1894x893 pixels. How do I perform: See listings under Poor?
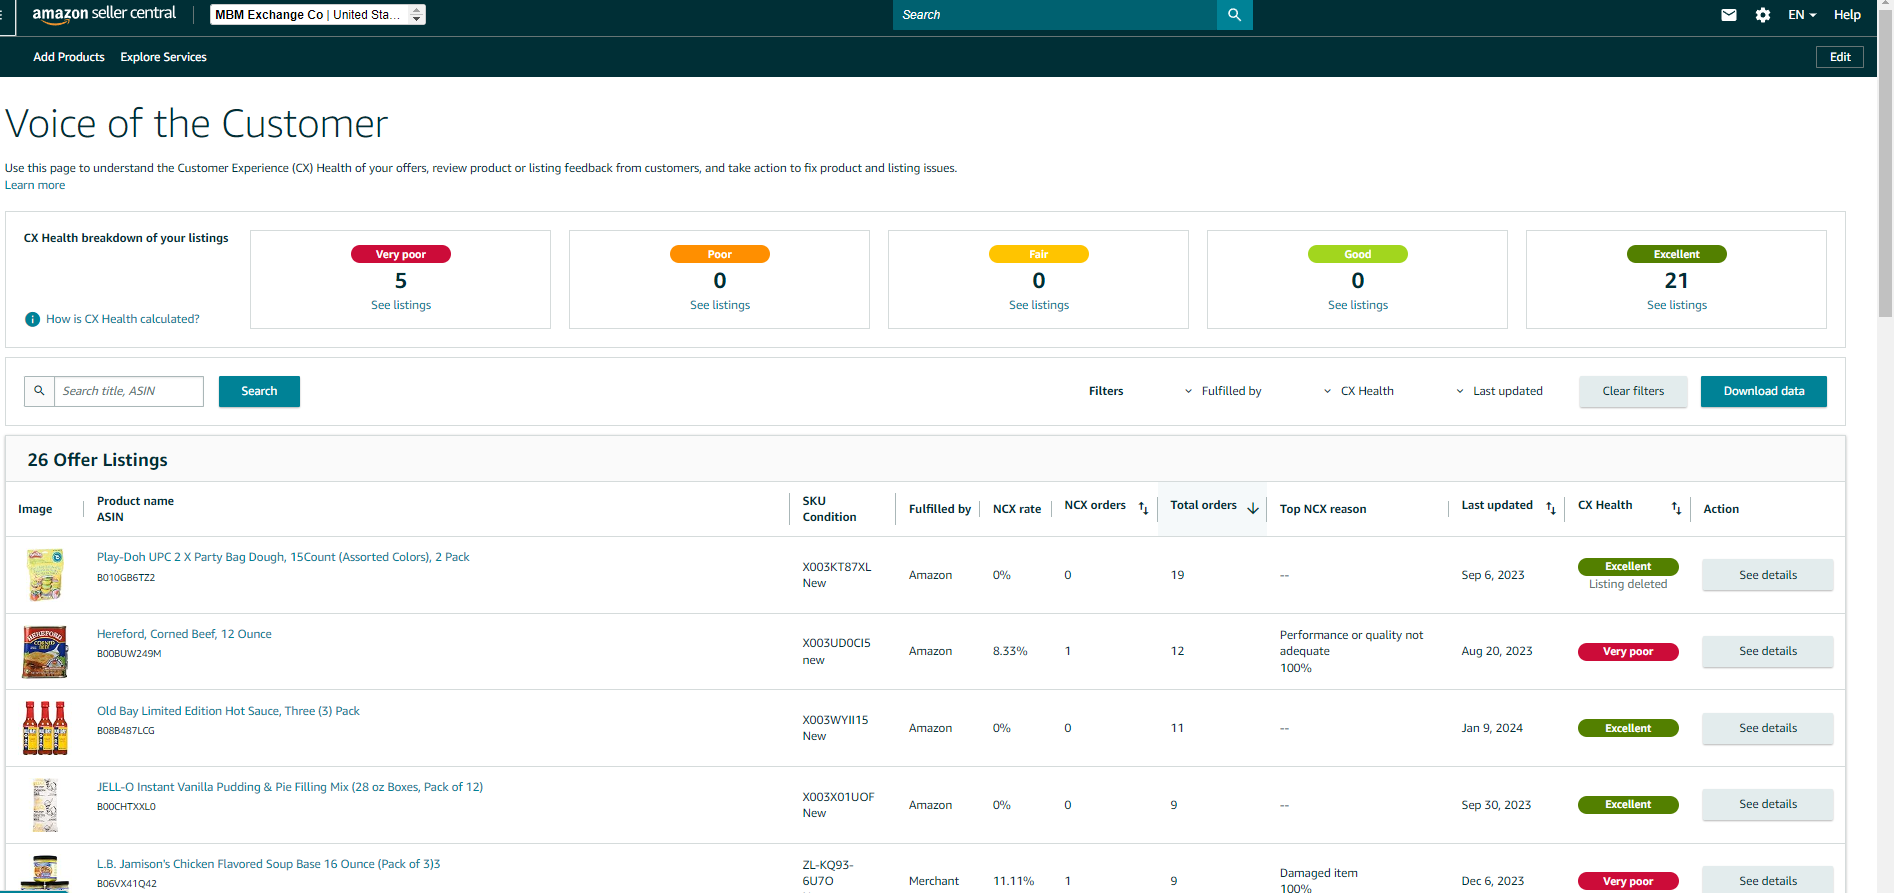[x=720, y=305]
